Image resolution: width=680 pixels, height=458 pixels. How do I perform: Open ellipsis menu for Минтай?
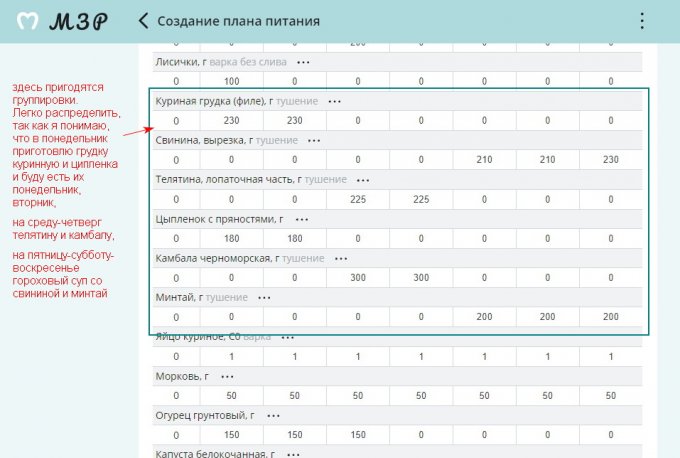point(264,297)
